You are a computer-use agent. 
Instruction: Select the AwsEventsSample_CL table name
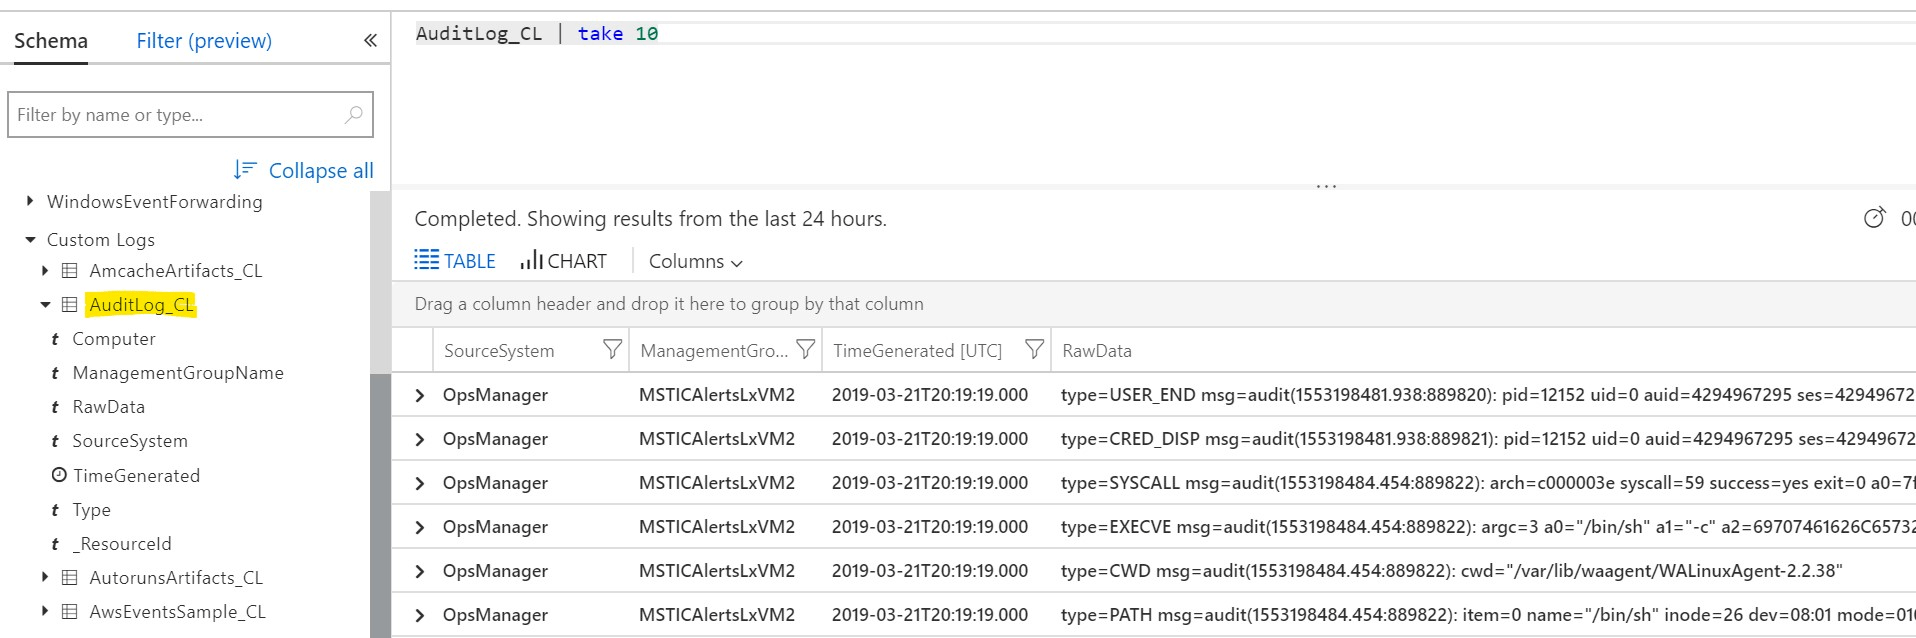click(178, 612)
